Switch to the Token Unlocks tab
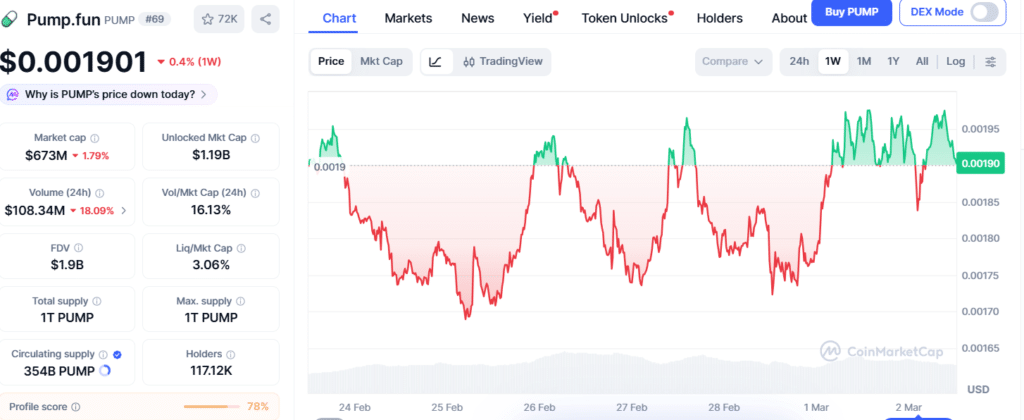This screenshot has height=420, width=1024. click(624, 18)
